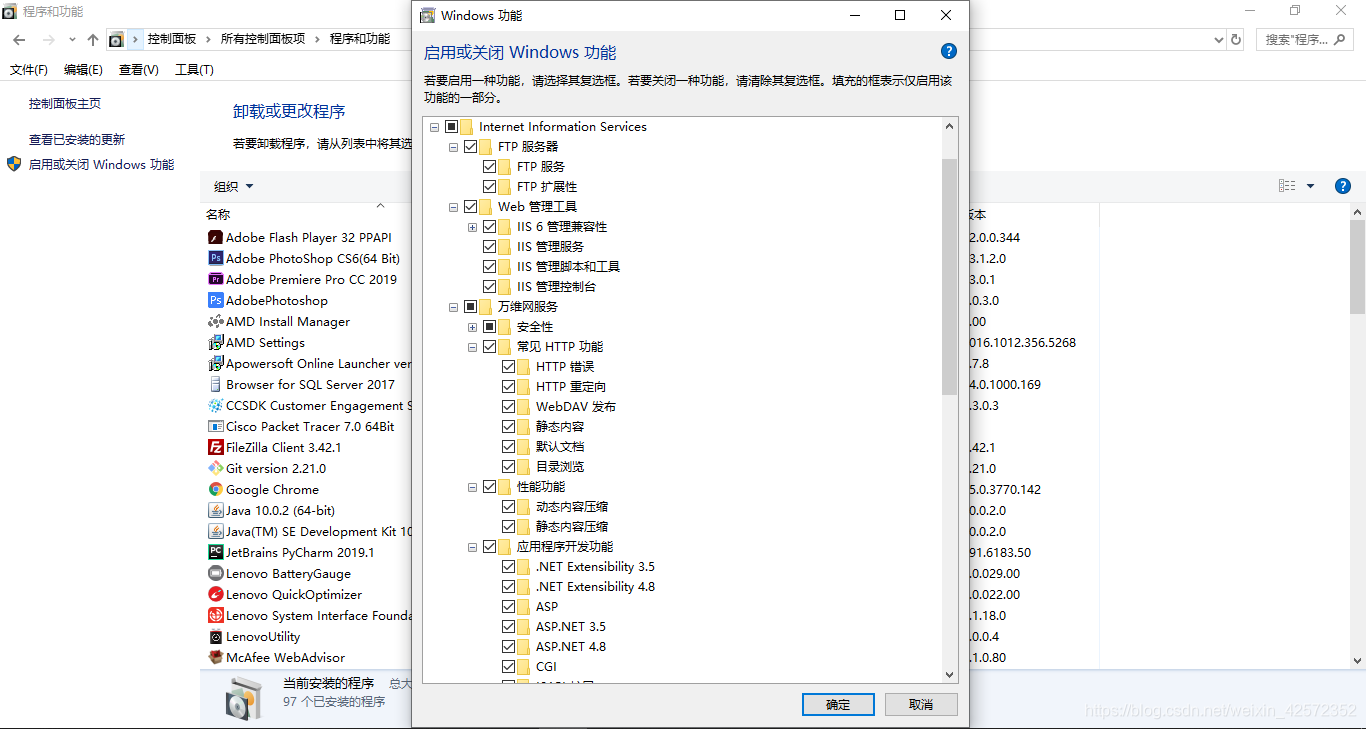
Task: Open the 文件(F) menu
Action: click(29, 70)
